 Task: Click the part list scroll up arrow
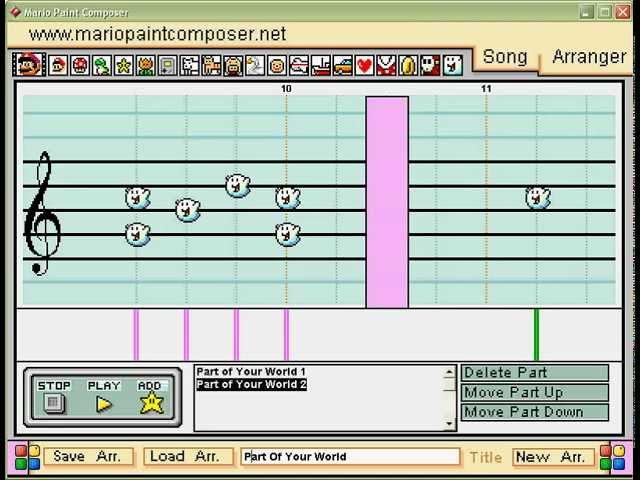[449, 372]
